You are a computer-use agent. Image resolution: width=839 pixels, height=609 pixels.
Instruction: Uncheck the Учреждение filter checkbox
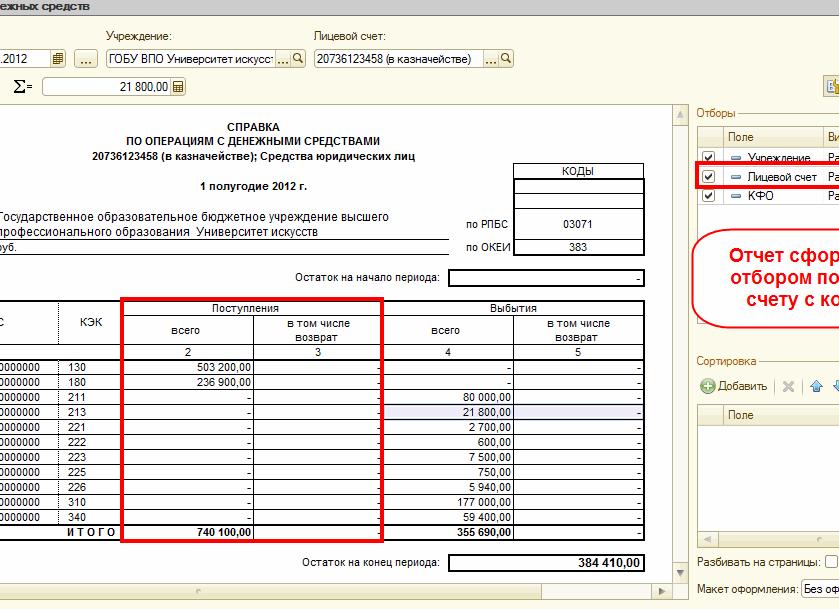pos(708,157)
